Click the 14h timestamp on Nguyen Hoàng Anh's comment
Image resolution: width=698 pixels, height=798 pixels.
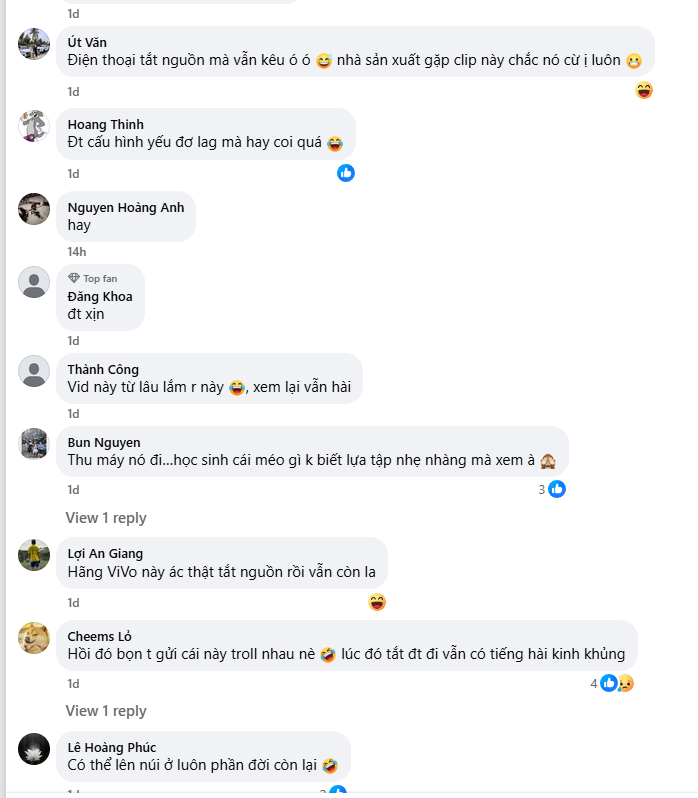pos(77,252)
